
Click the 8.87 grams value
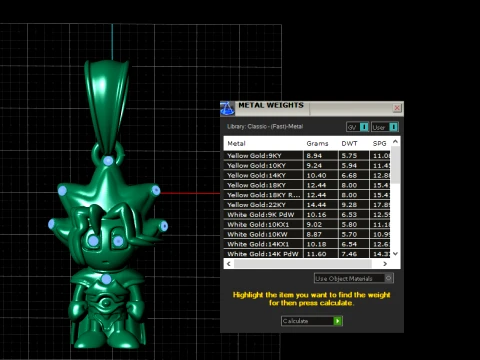click(314, 234)
